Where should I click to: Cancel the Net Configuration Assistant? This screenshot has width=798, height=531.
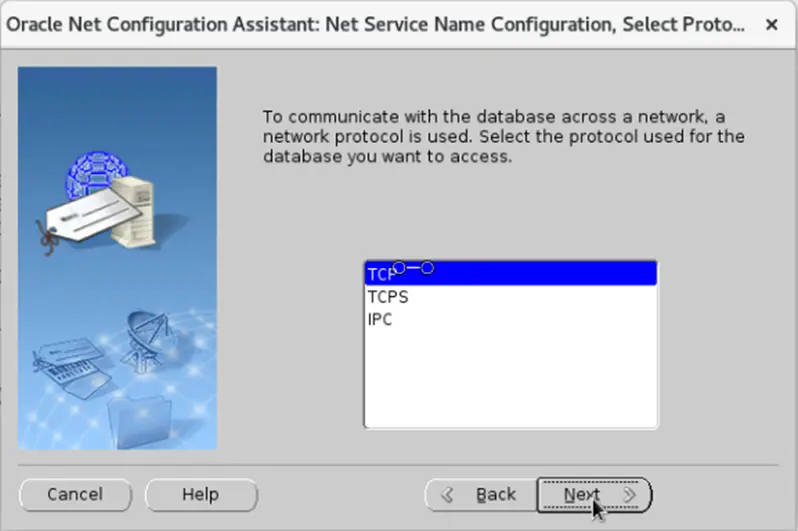[75, 495]
